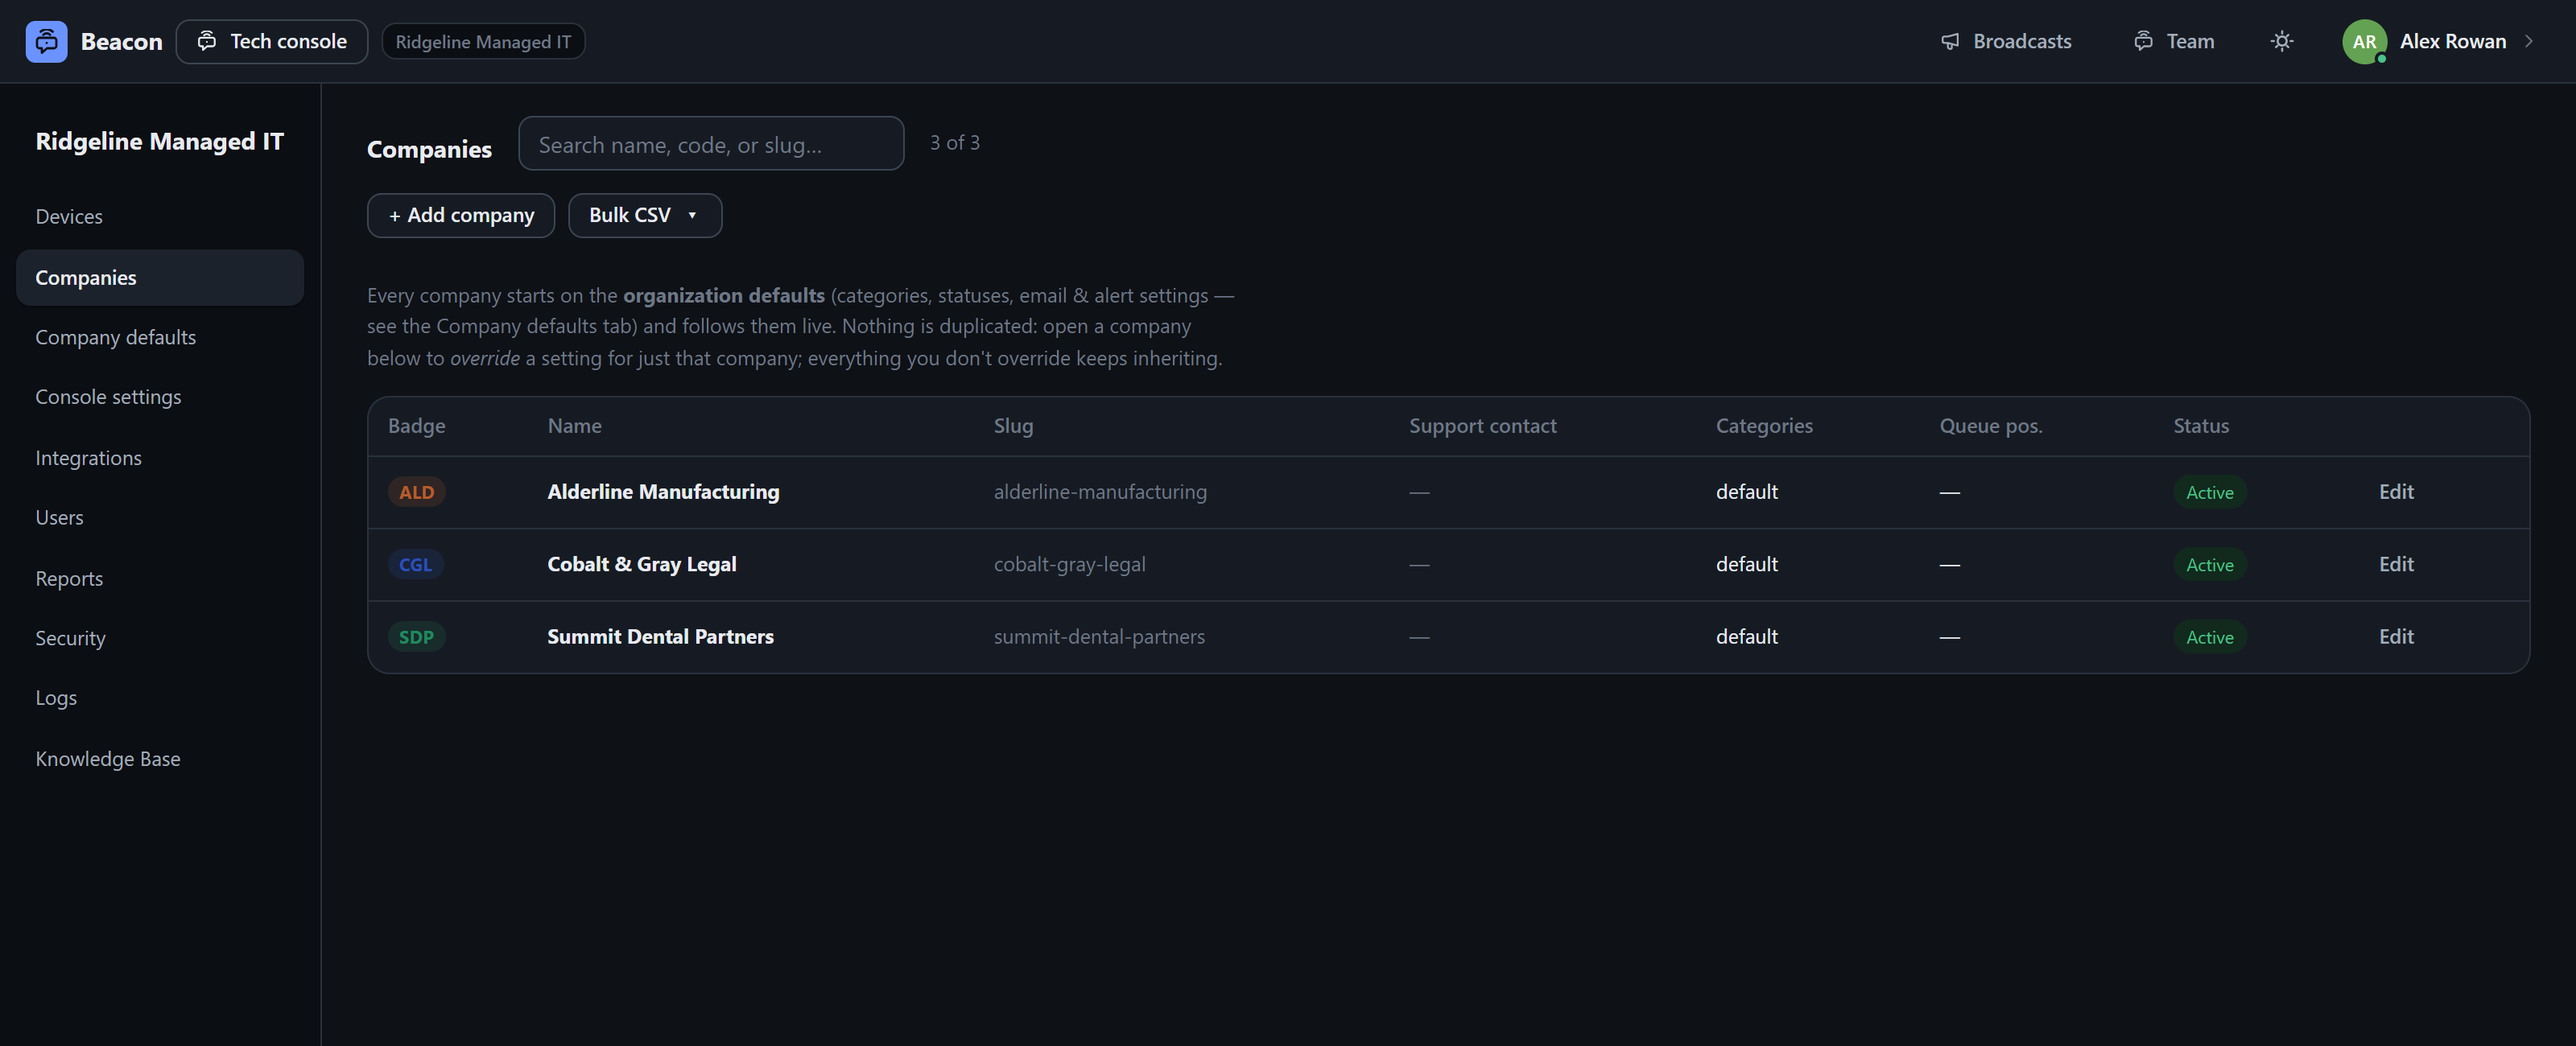
Task: Click Active status for Cobalt & Gray Legal
Action: (2209, 564)
